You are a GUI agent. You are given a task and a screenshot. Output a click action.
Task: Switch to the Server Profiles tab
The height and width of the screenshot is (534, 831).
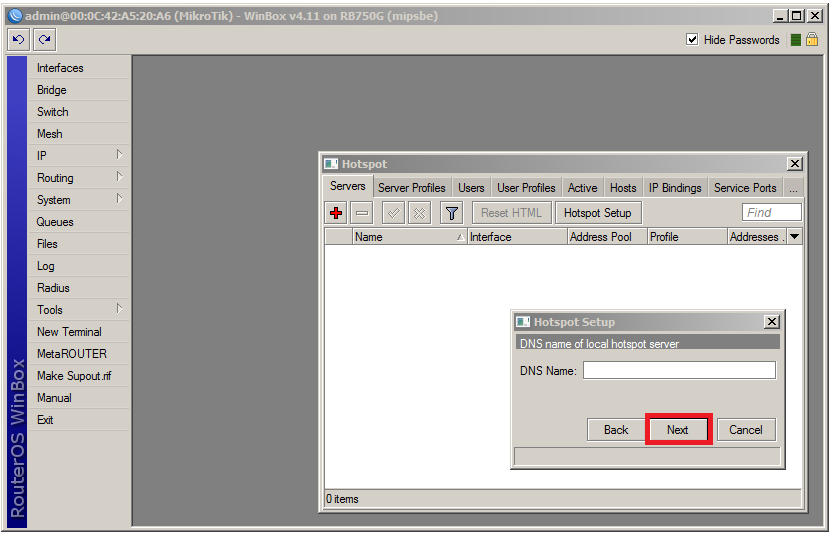[411, 188]
